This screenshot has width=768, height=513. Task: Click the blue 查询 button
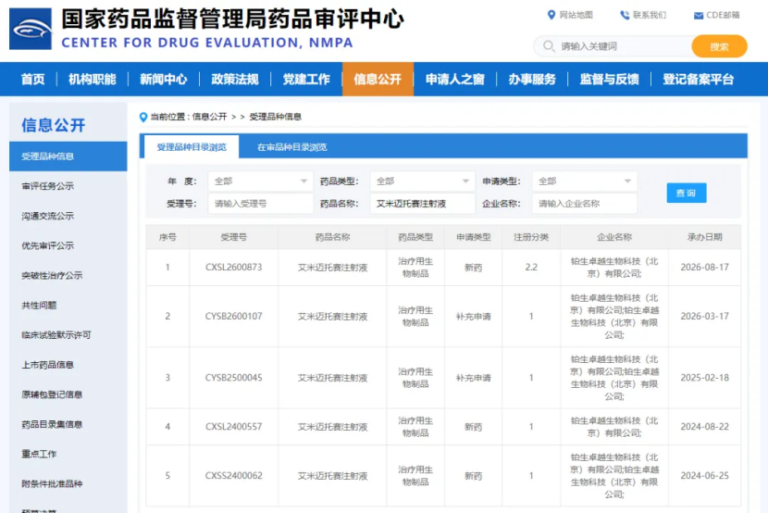(686, 193)
